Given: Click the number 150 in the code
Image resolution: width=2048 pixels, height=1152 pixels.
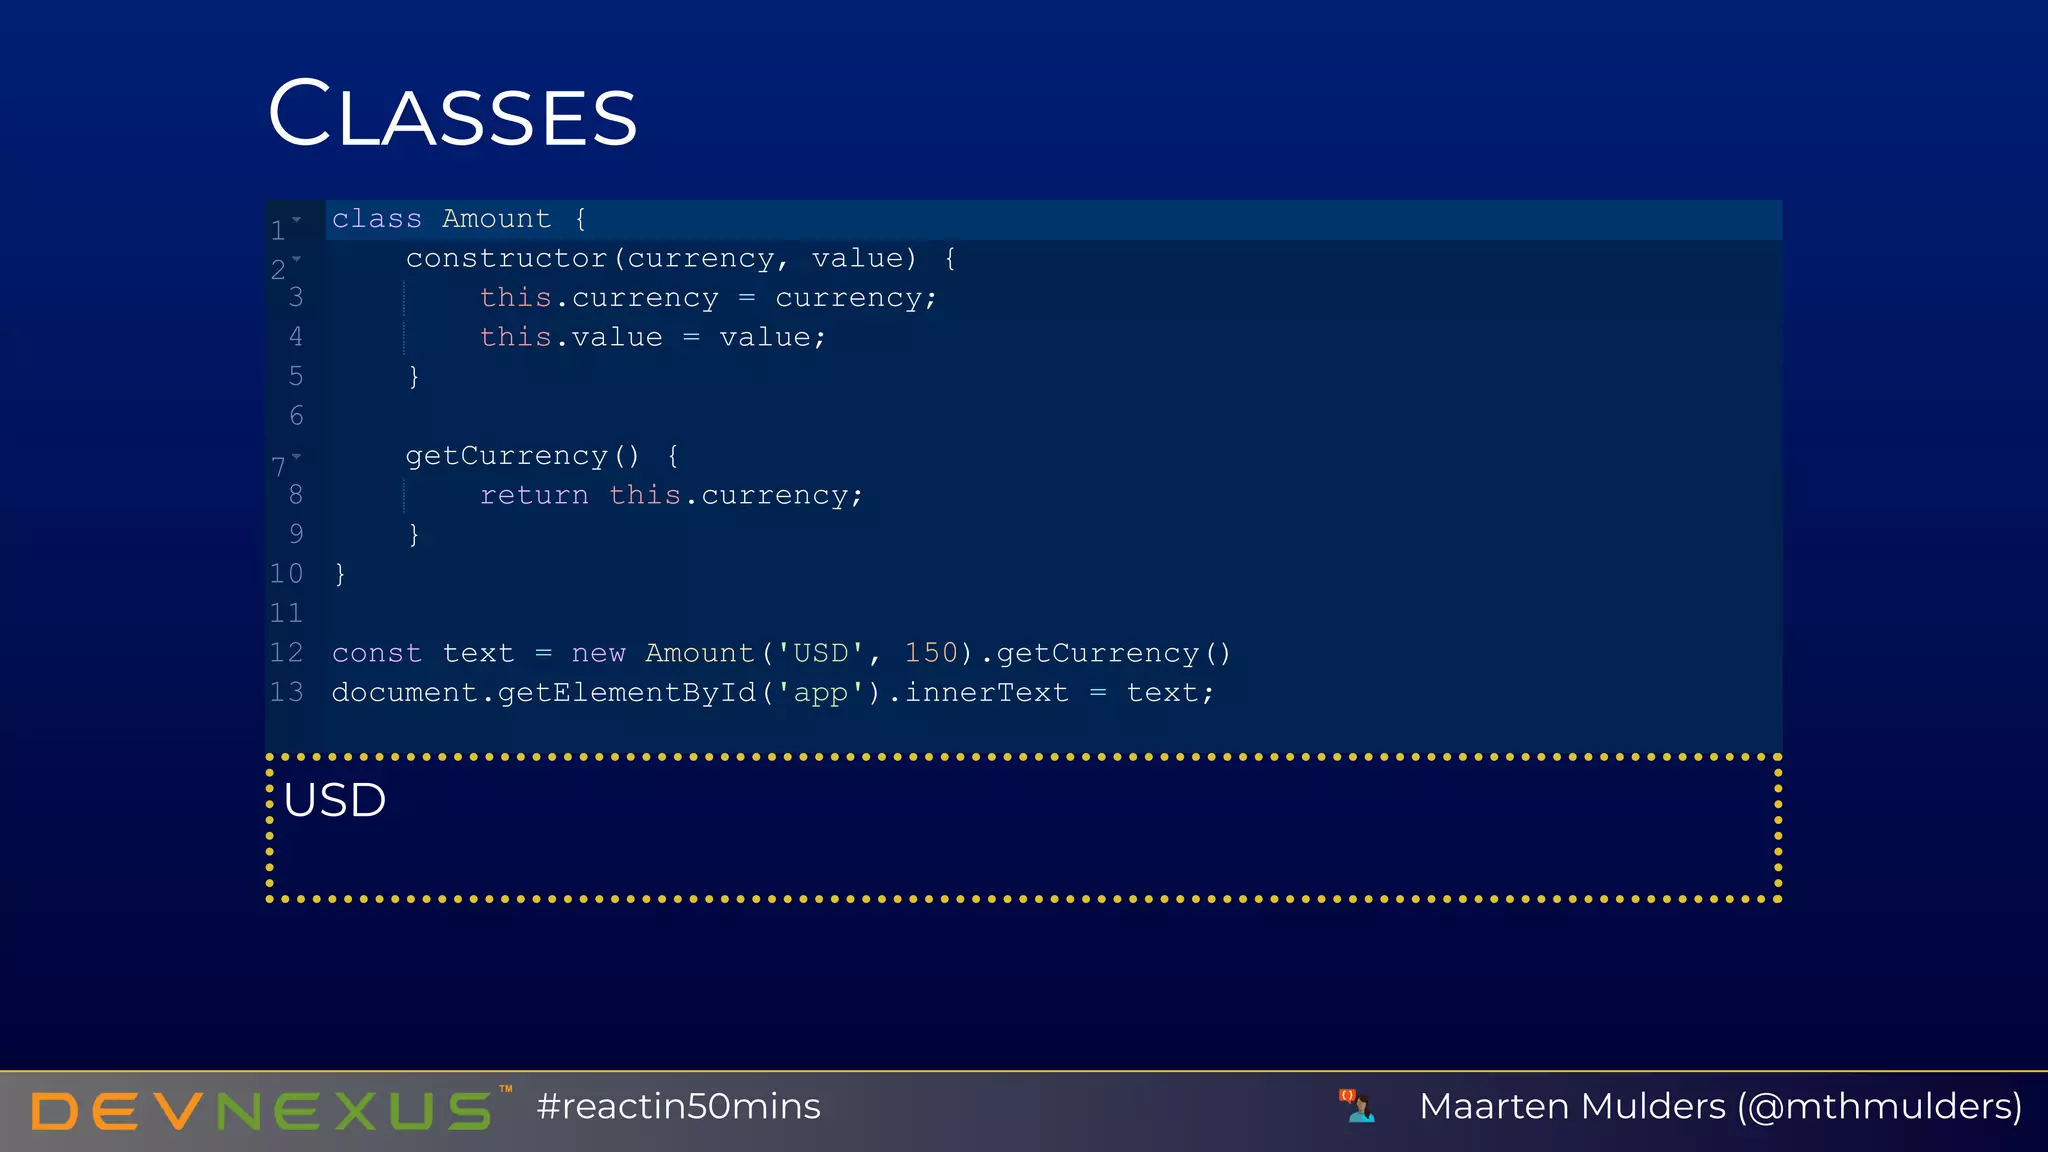Looking at the screenshot, I should coord(931,652).
